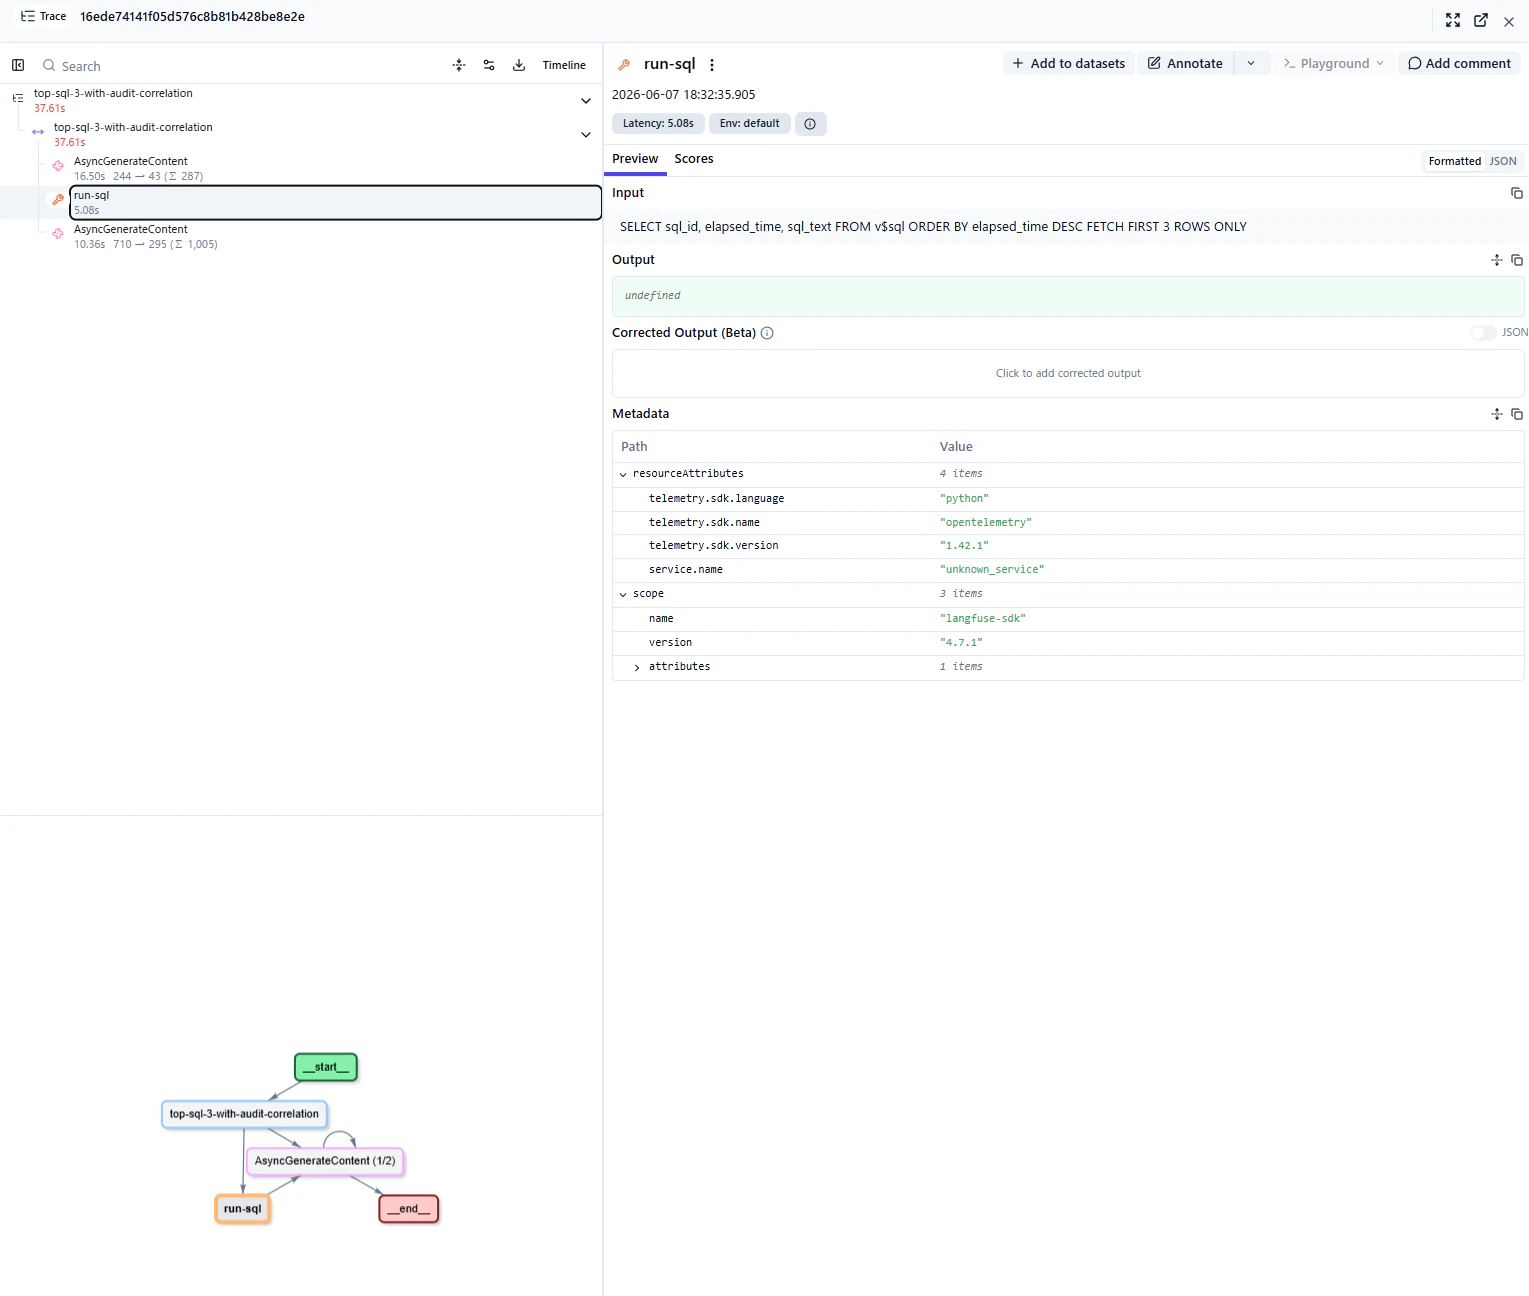Click the "langfuse-sdk" name value
Image resolution: width=1529 pixels, height=1296 pixels.
click(x=983, y=619)
